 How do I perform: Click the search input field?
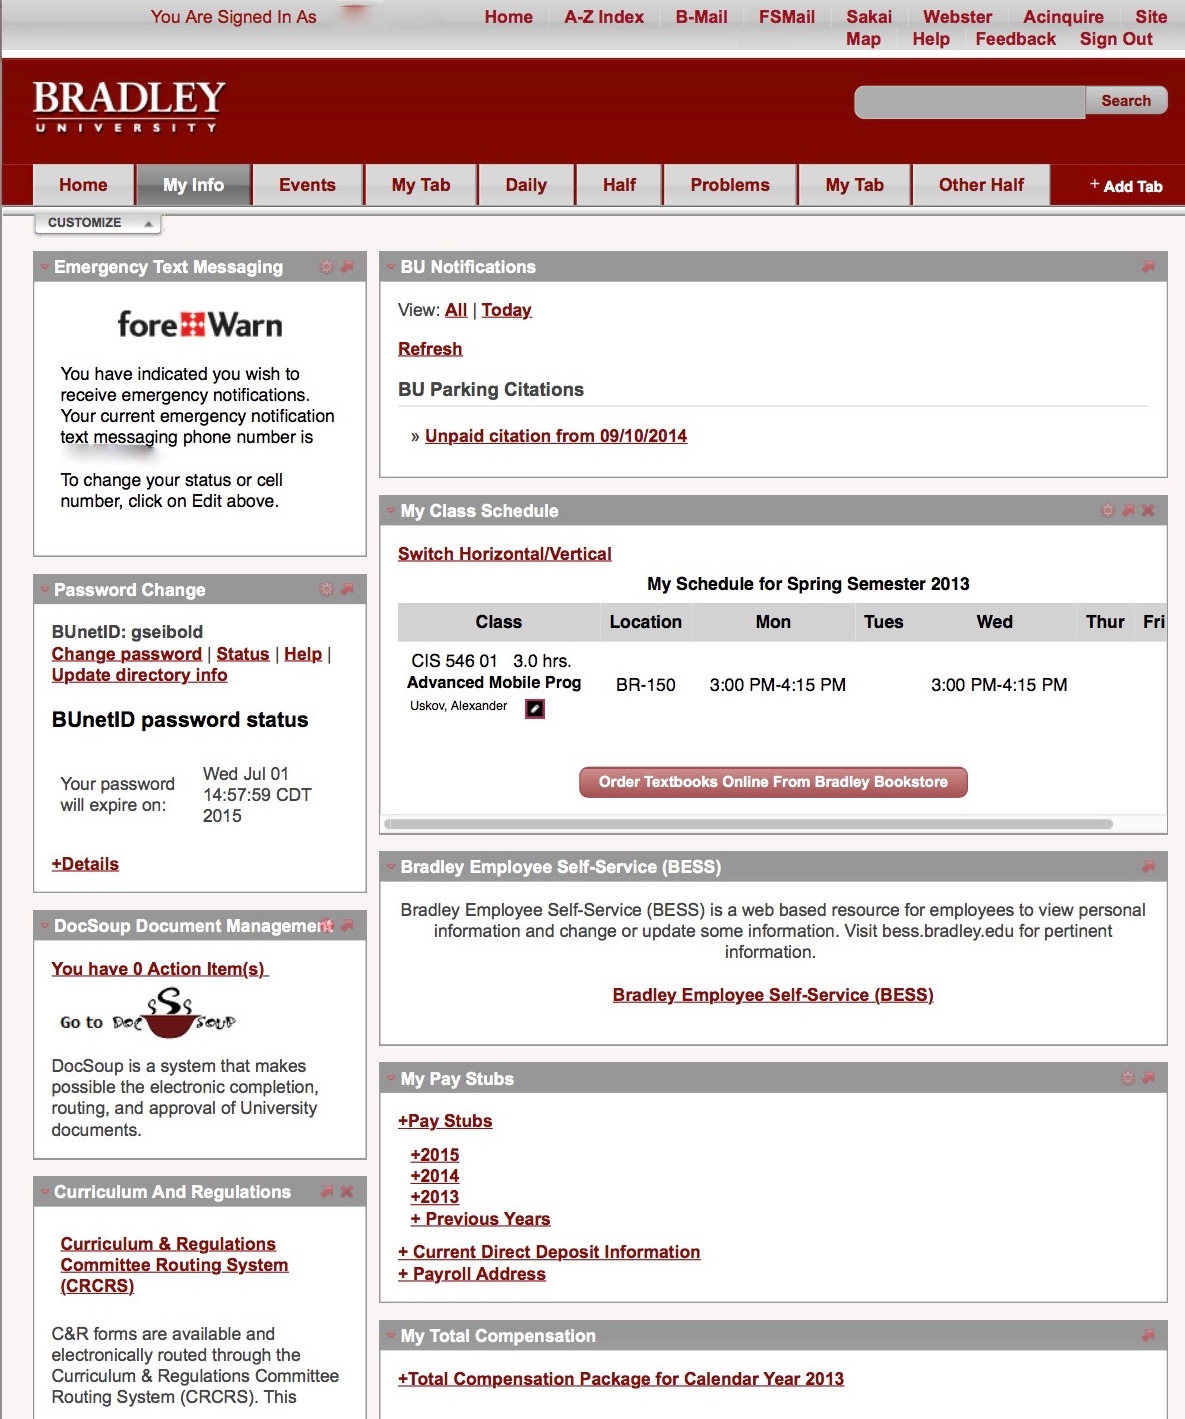tap(969, 101)
